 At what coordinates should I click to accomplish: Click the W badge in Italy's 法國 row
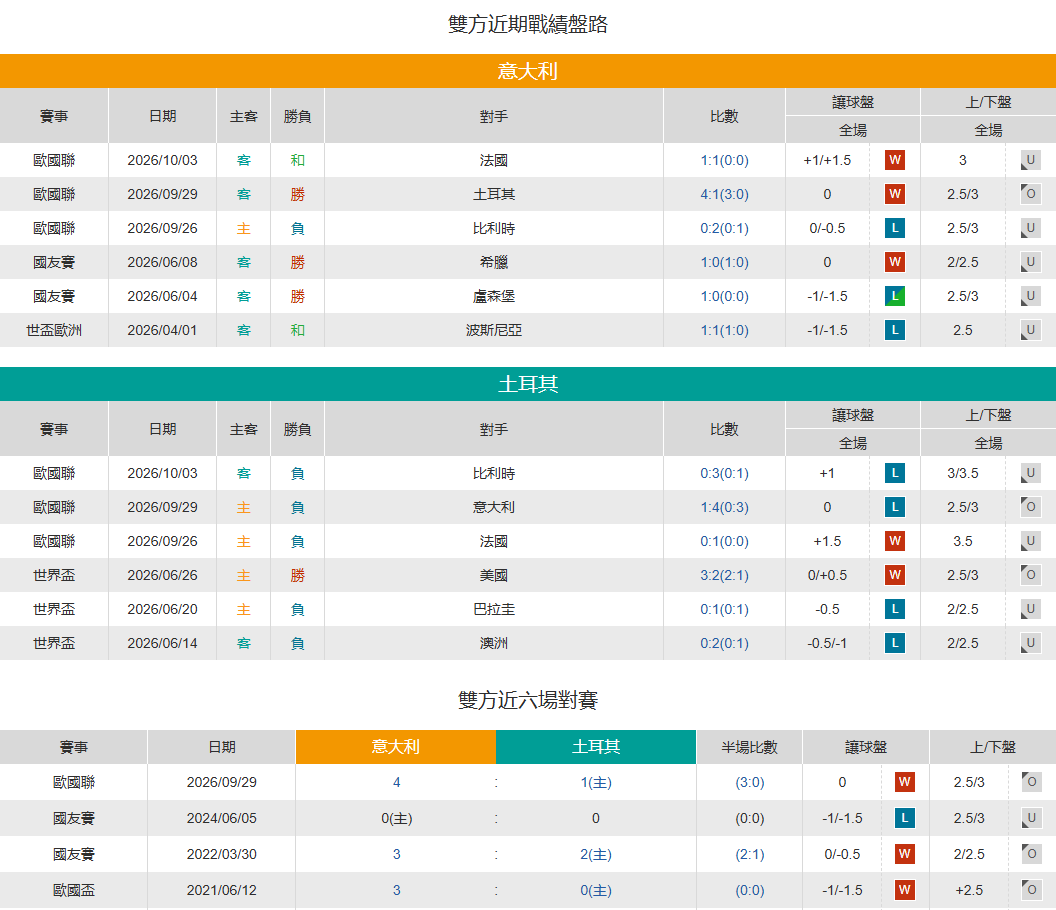[894, 160]
